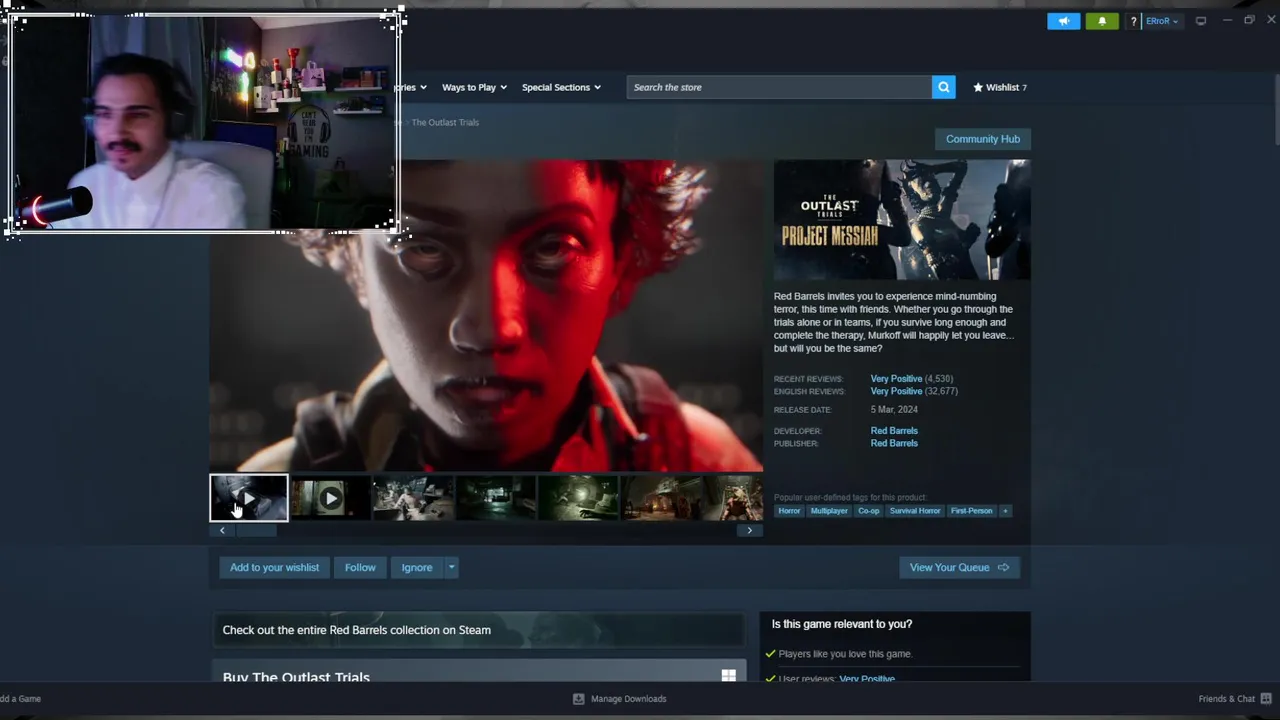The image size is (1280, 720).
Task: Open the third screenshot thumbnail
Action: coord(413,498)
